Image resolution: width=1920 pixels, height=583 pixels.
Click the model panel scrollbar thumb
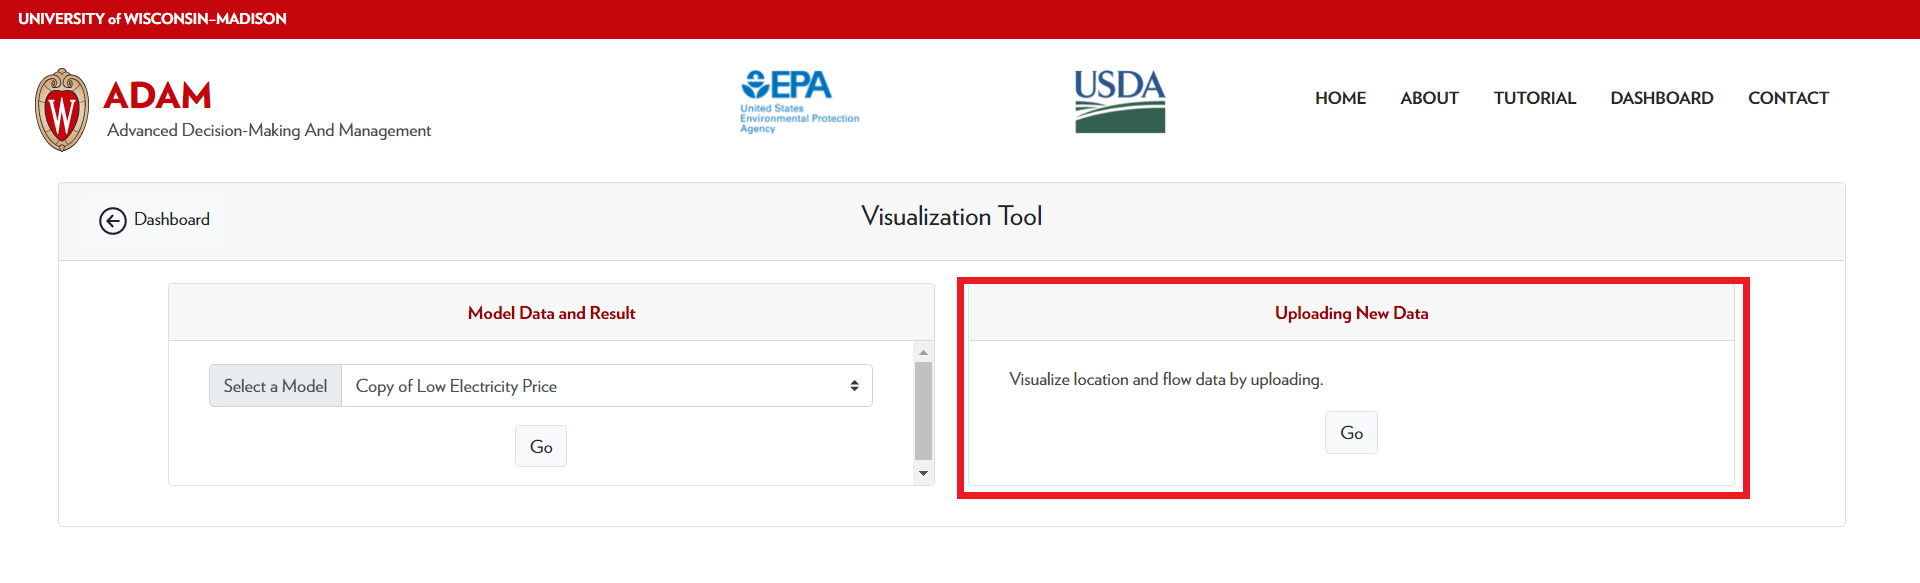pyautogui.click(x=923, y=410)
